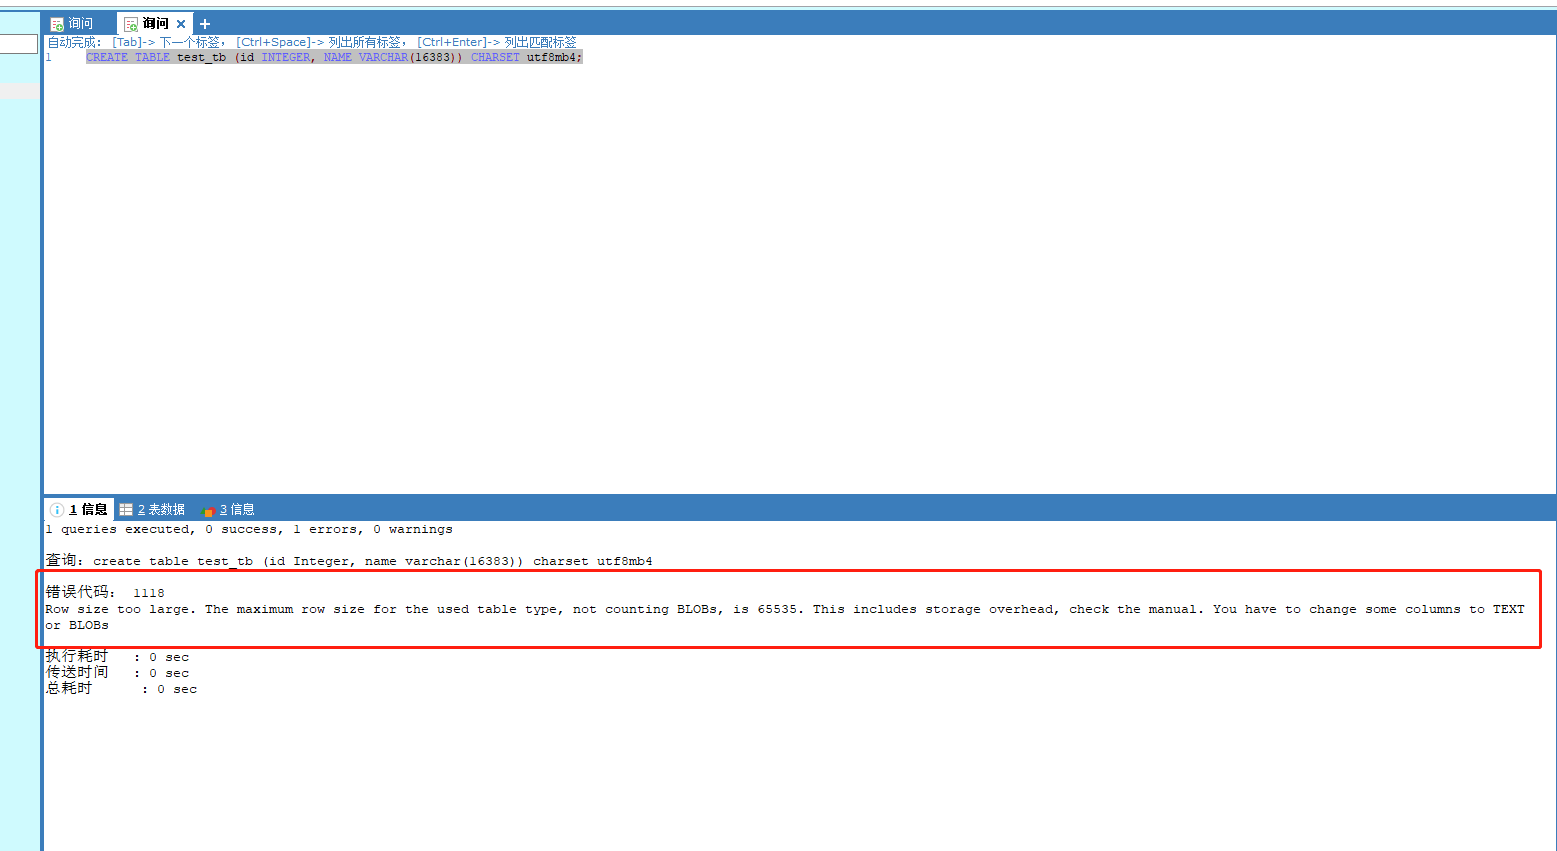1557x851 pixels.
Task: Click the colored icon on 3 信息 tab
Action: 208,510
